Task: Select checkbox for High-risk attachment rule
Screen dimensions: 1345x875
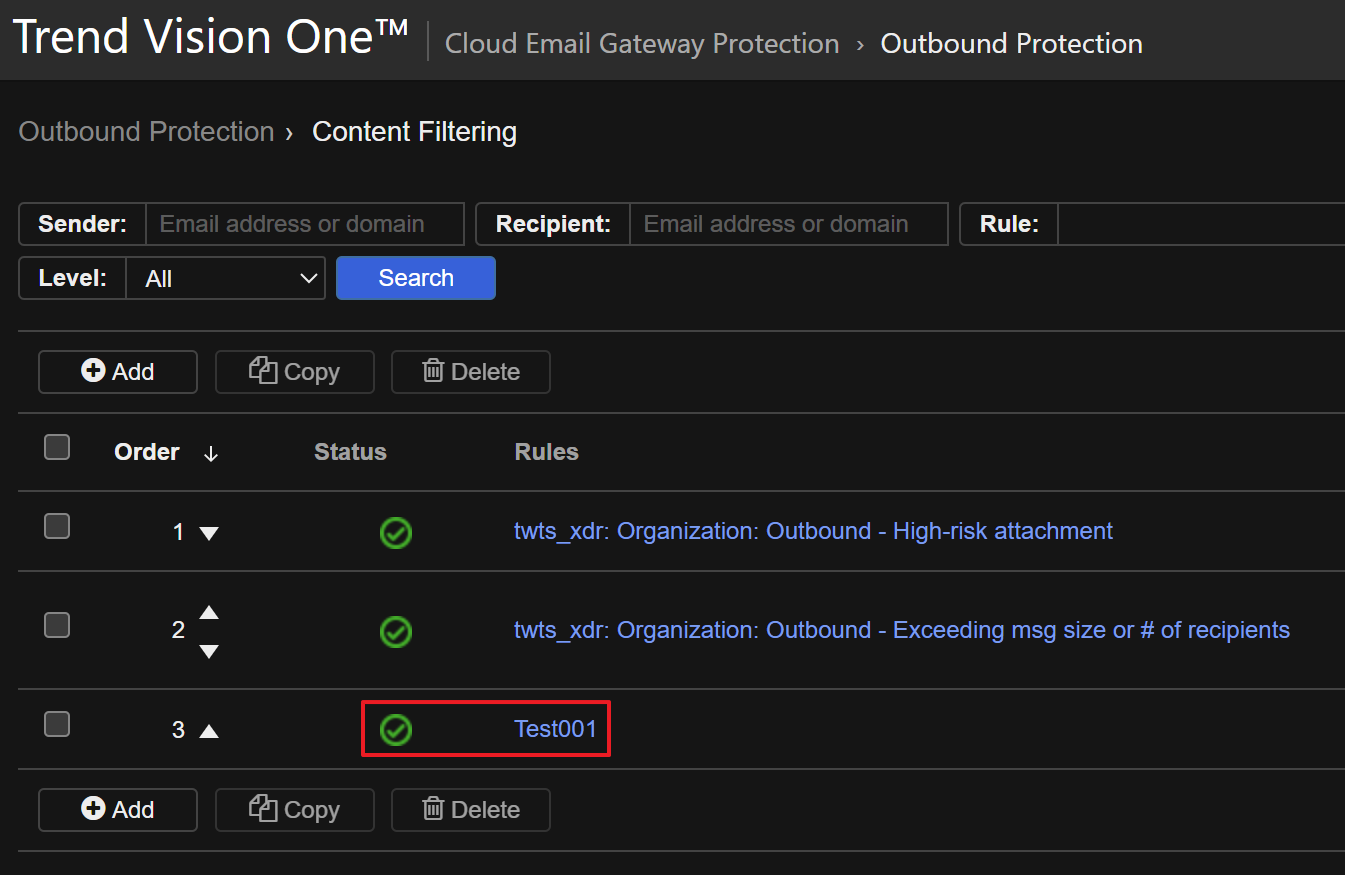Action: [57, 526]
